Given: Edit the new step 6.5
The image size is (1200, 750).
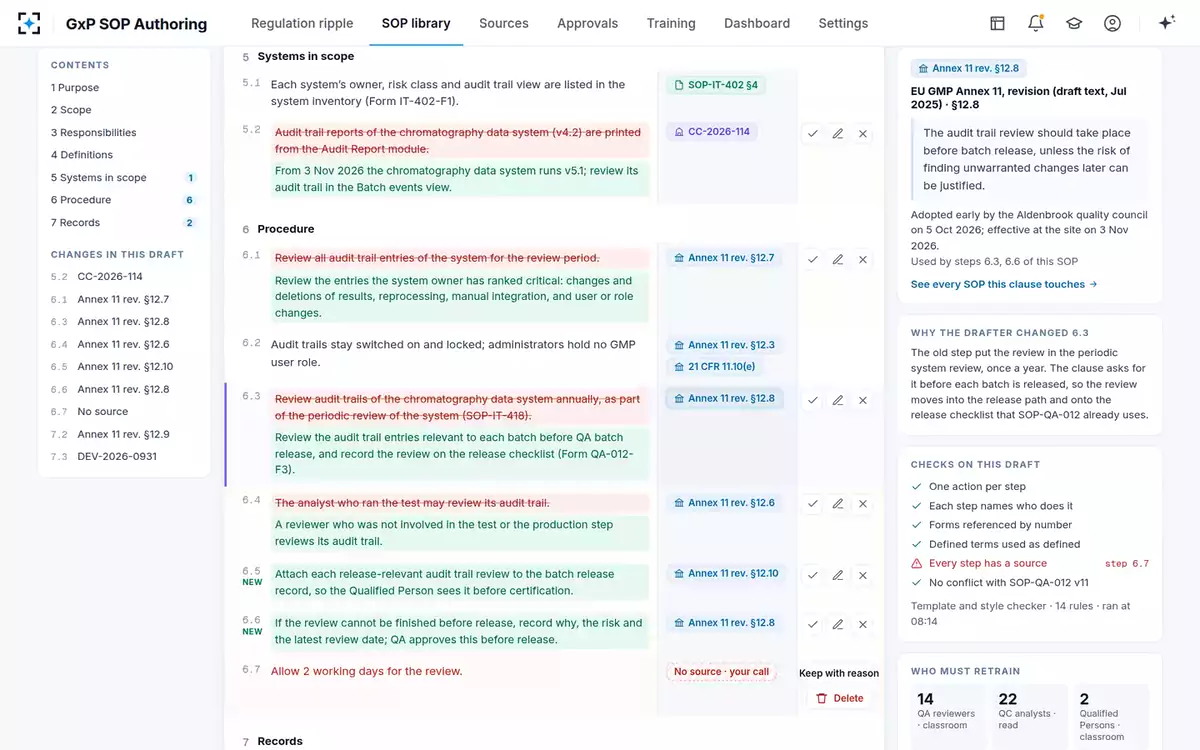Looking at the screenshot, I should [838, 575].
